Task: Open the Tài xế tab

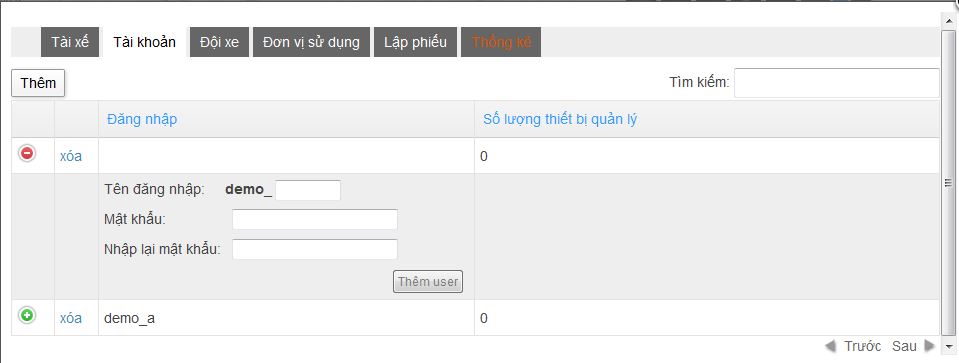Action: (70, 42)
